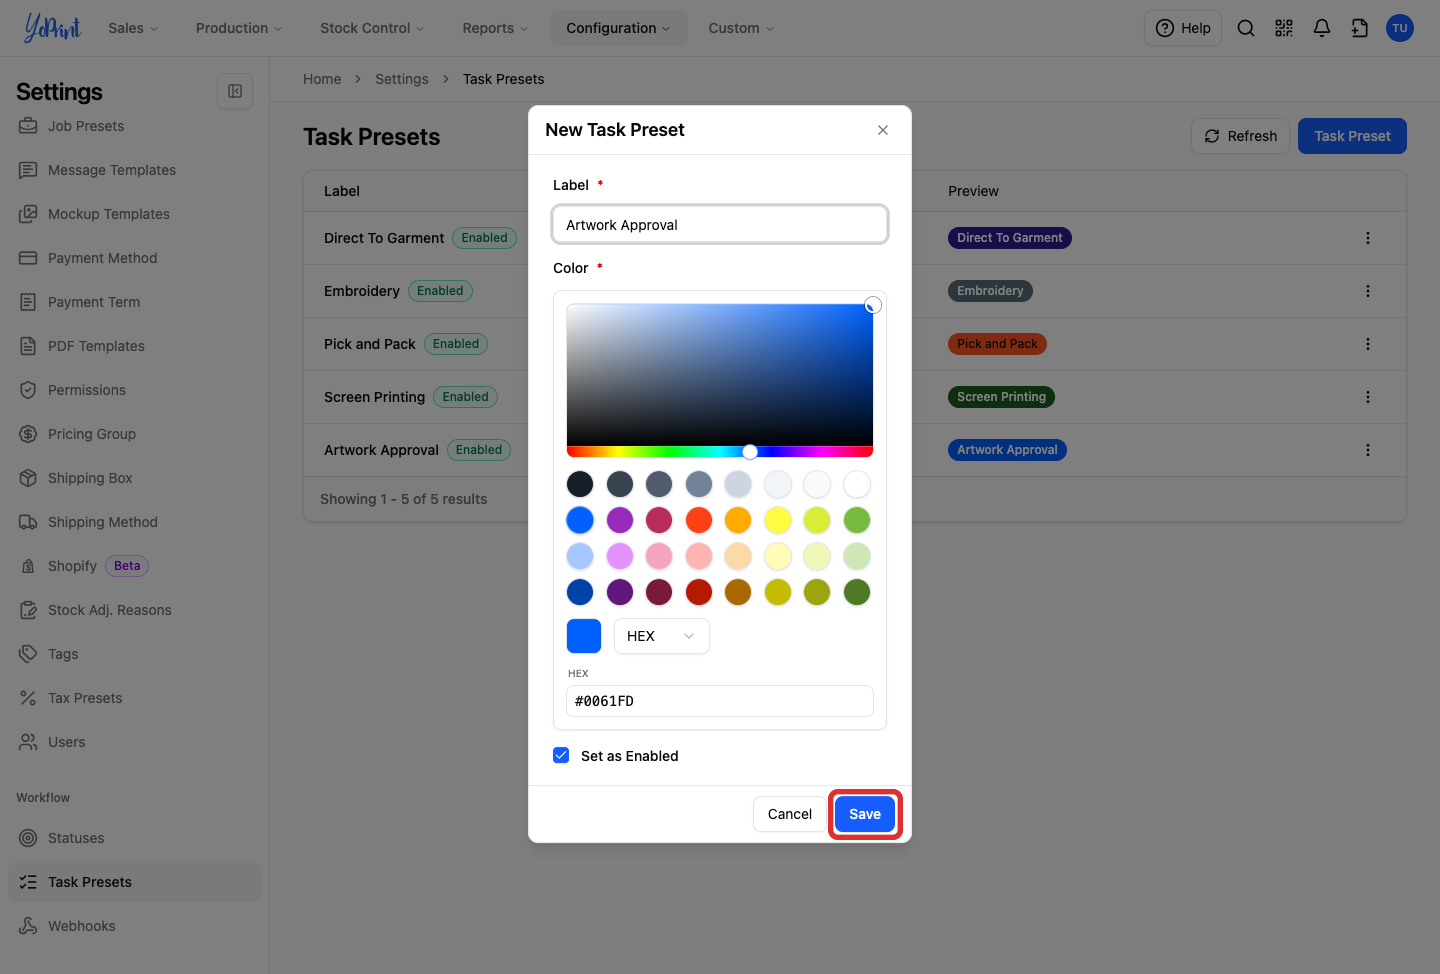Image resolution: width=1440 pixels, height=974 pixels.
Task: Click the blue Task Preset button
Action: point(1352,136)
